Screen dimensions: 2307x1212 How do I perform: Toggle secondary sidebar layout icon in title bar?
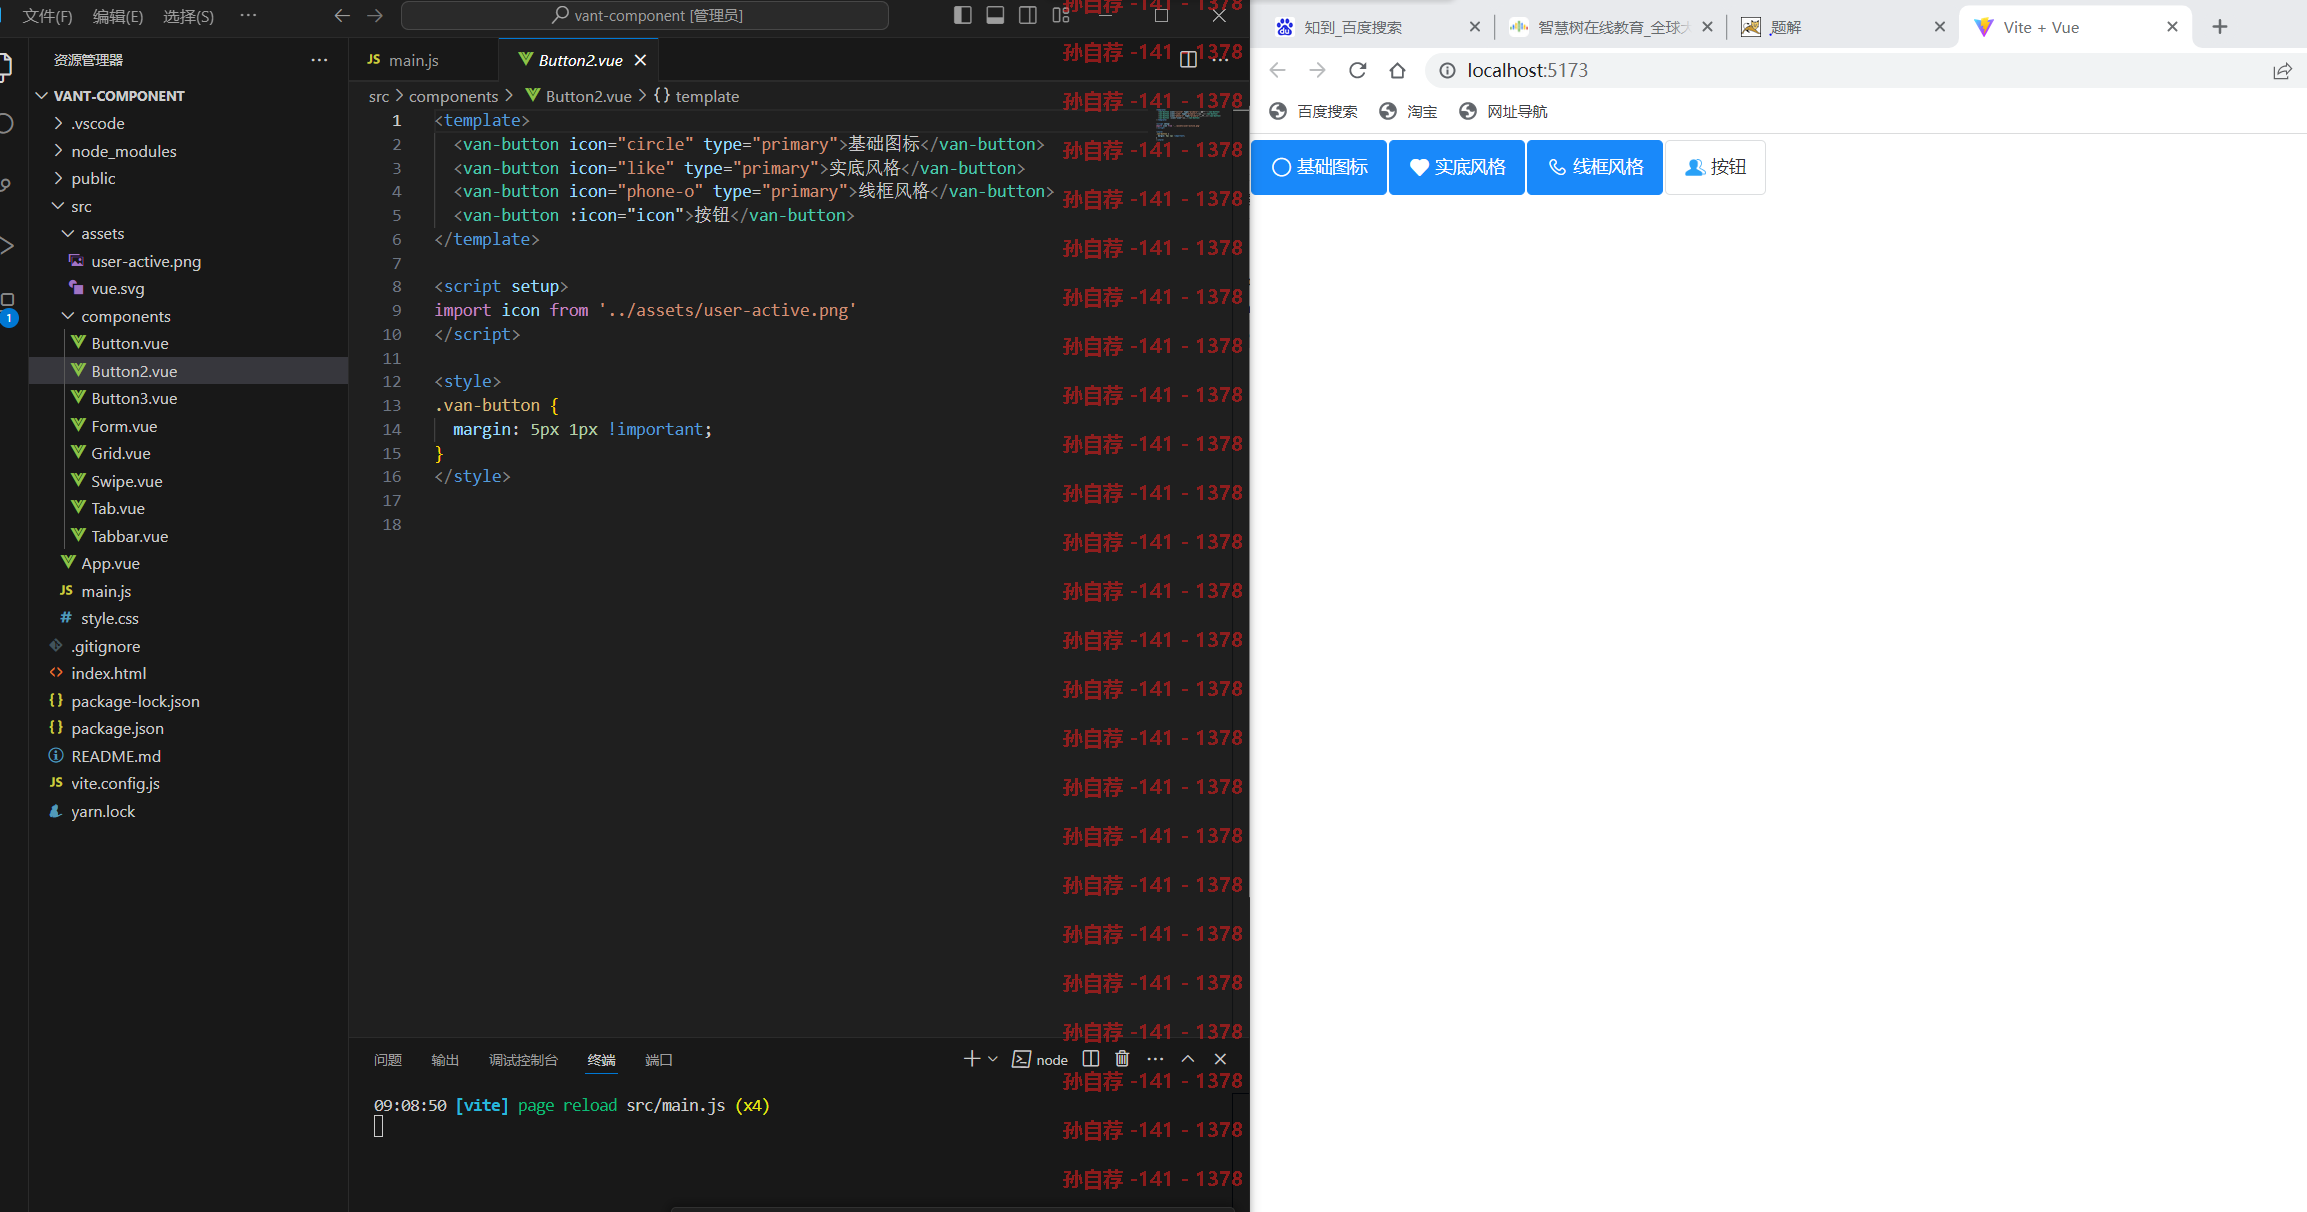click(1027, 15)
